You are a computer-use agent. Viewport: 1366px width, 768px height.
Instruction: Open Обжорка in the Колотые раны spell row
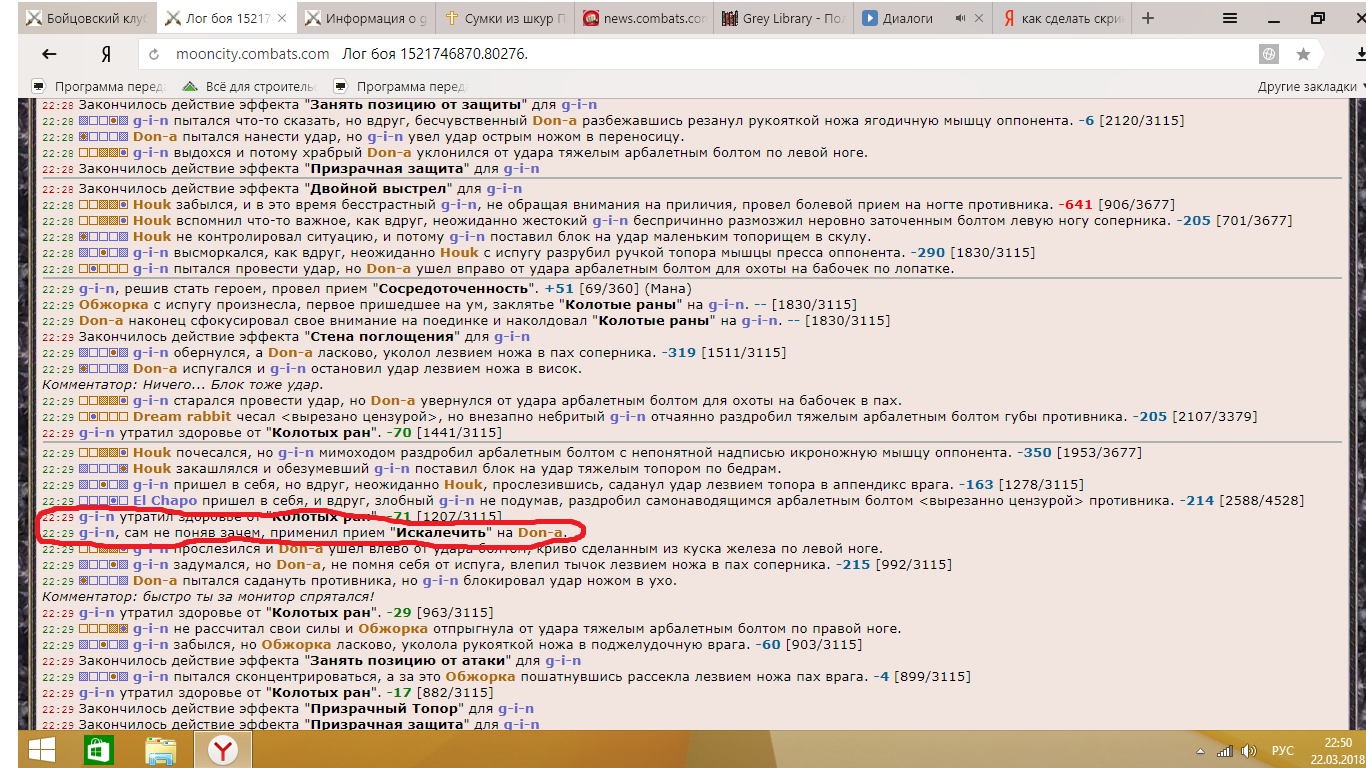pos(113,304)
